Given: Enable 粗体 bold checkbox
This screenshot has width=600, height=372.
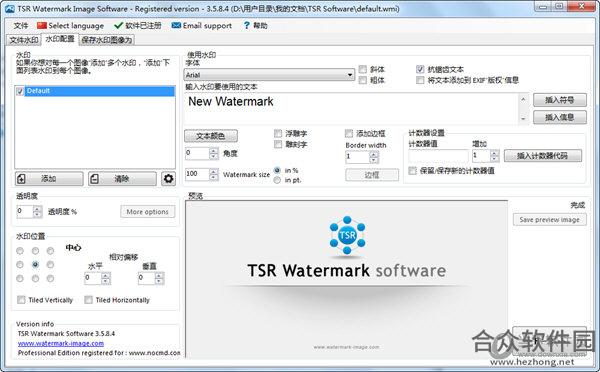Looking at the screenshot, I should [x=362, y=80].
